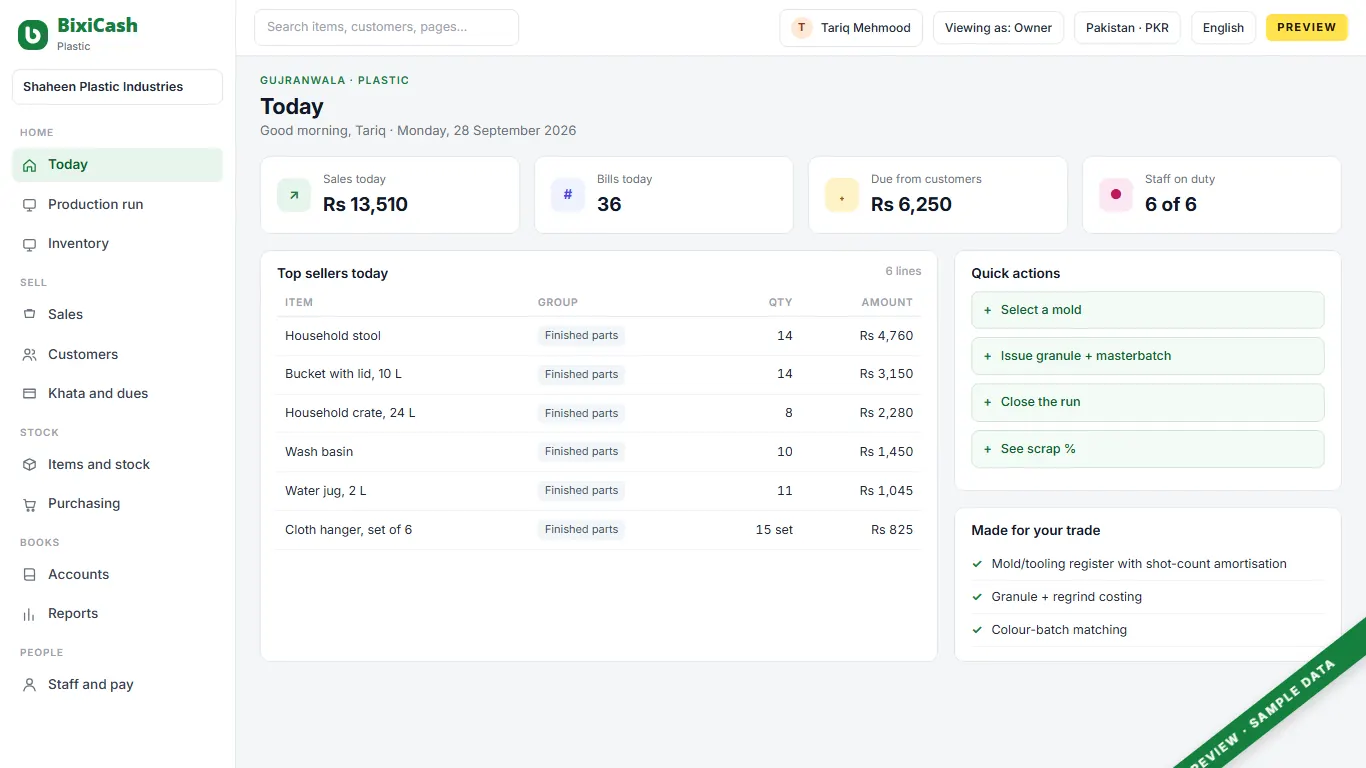Viewport: 1366px width, 768px height.
Task: Open the English language selector
Action: pyautogui.click(x=1223, y=28)
